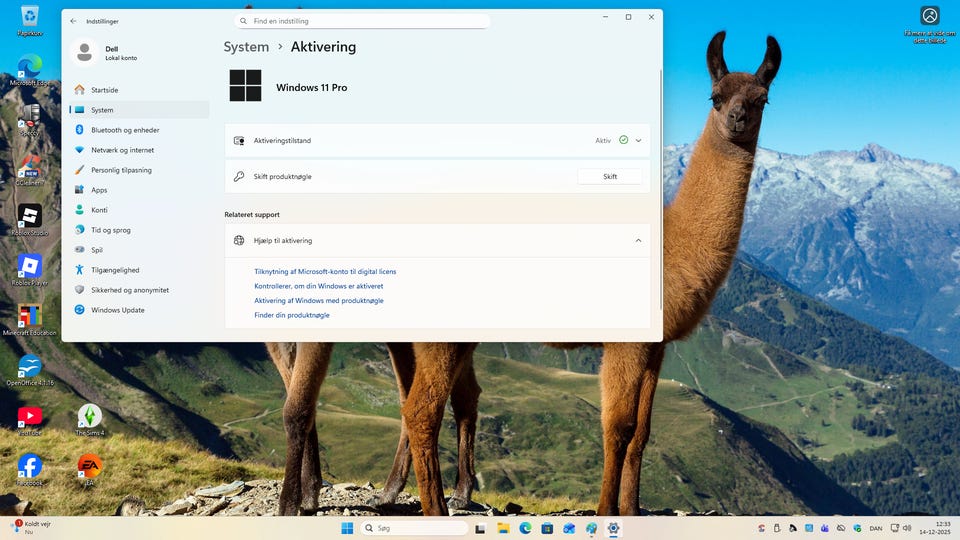Go to Personlig tilpasning settings
This screenshot has height=540, width=960.
coord(121,170)
